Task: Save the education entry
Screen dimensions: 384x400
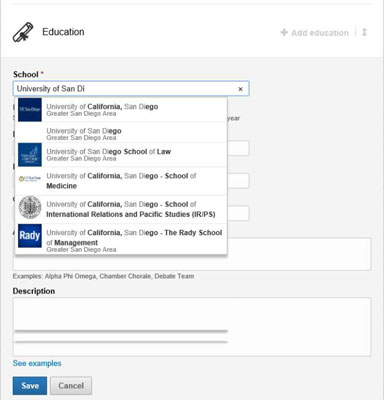Action: coord(30,386)
